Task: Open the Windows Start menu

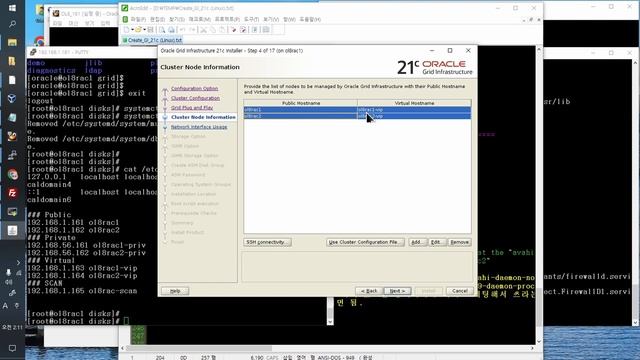Action: point(12,8)
